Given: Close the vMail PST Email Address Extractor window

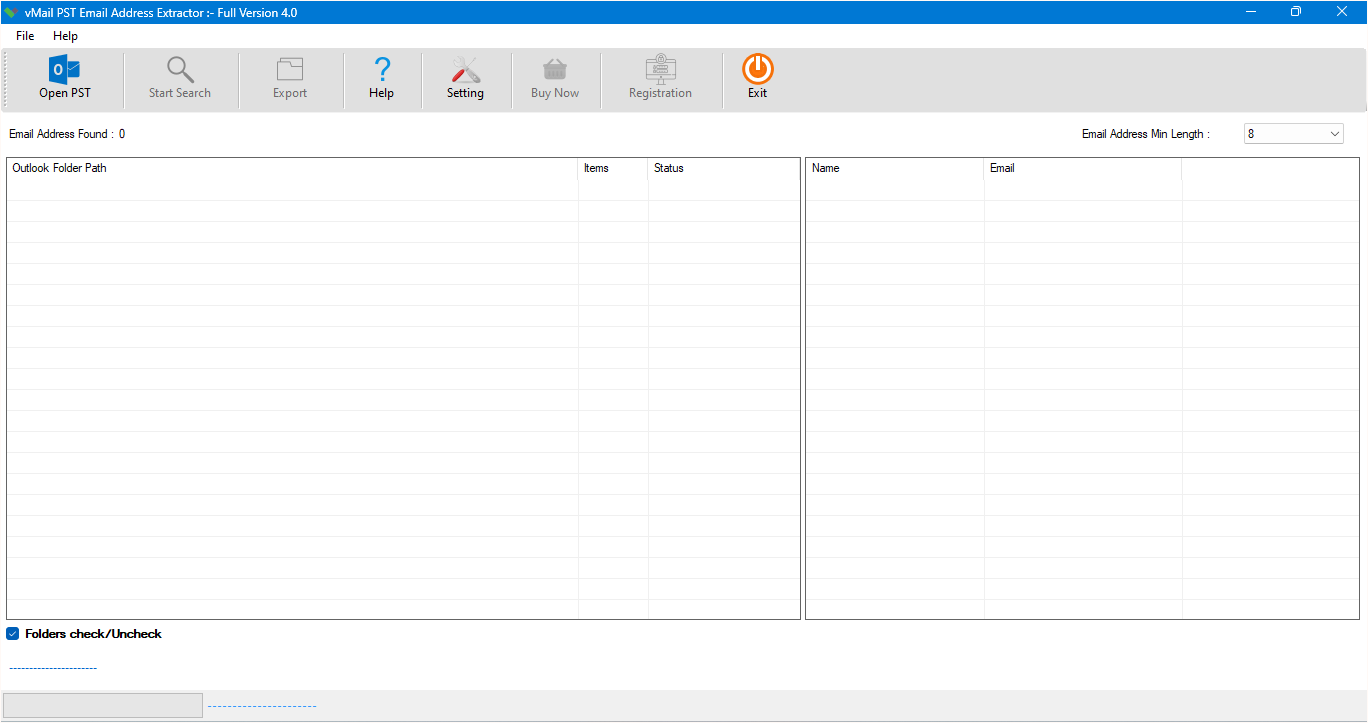Looking at the screenshot, I should (x=1342, y=12).
